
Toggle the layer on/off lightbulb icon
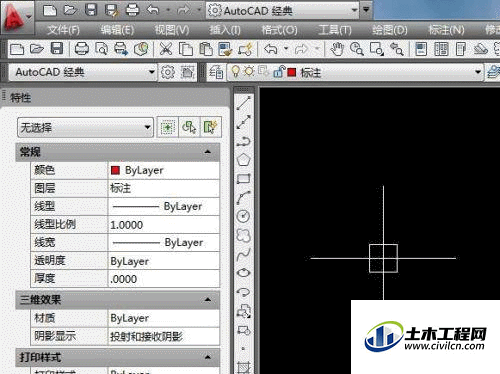pos(235,72)
